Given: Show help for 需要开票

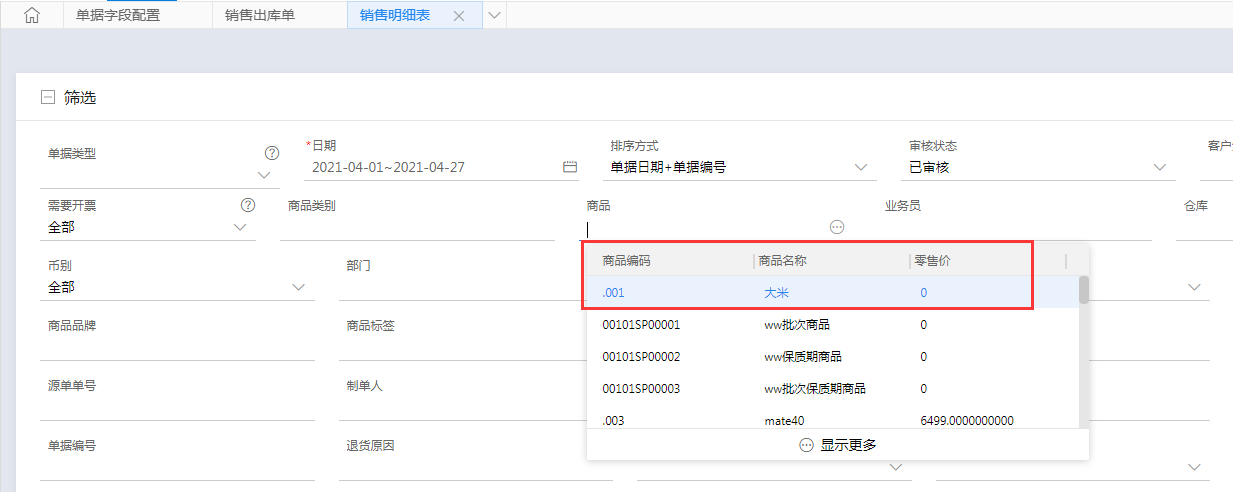Looking at the screenshot, I should point(248,205).
